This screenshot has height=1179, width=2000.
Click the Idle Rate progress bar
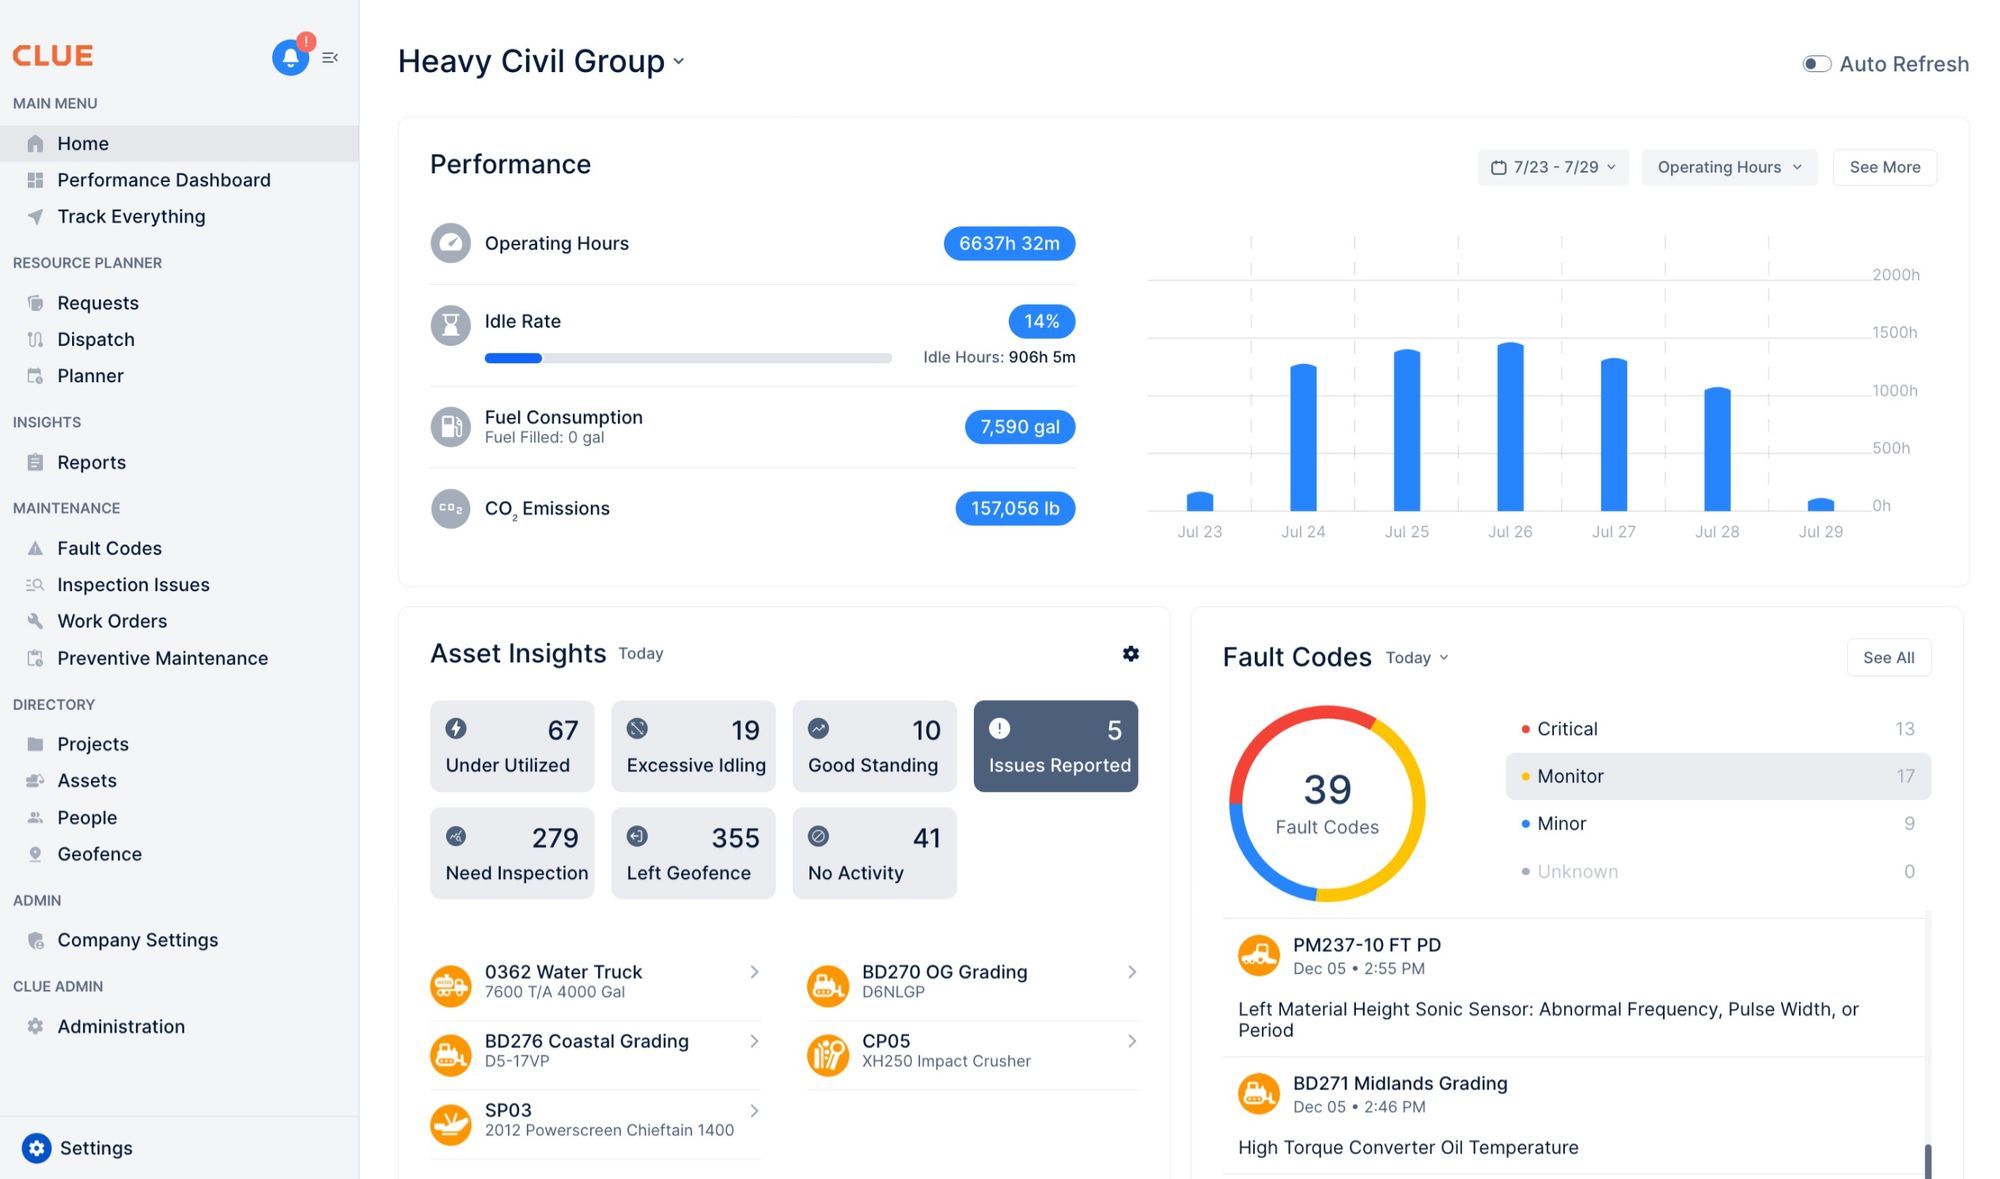tap(687, 357)
